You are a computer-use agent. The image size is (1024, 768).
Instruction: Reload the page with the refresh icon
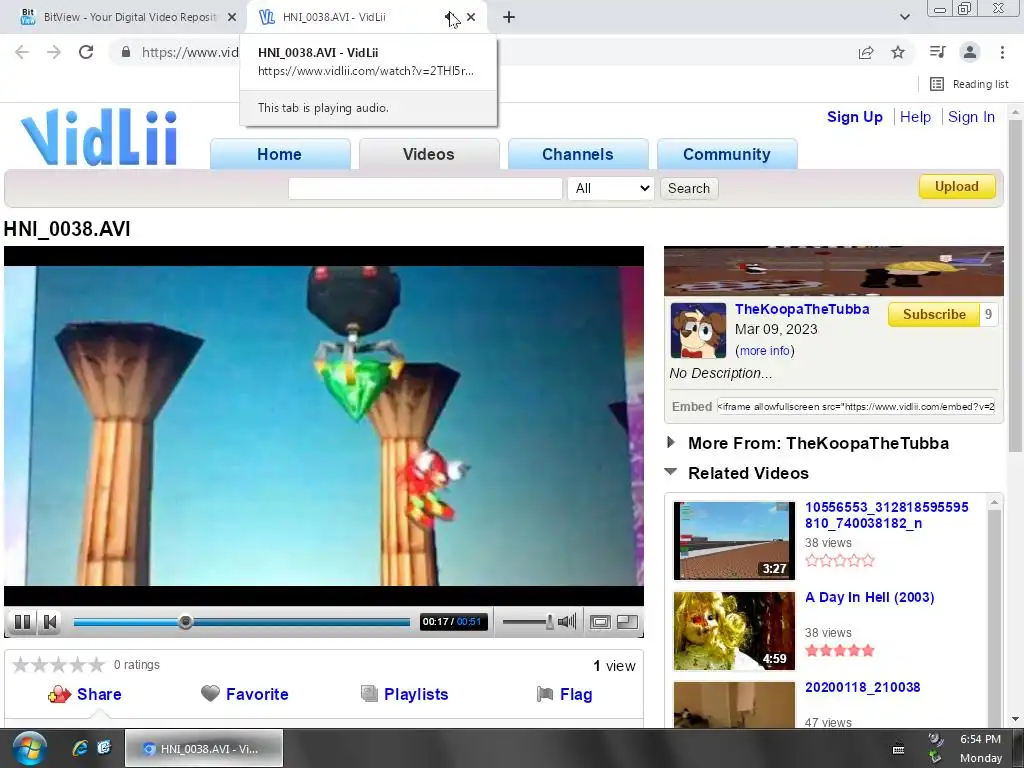coord(86,52)
